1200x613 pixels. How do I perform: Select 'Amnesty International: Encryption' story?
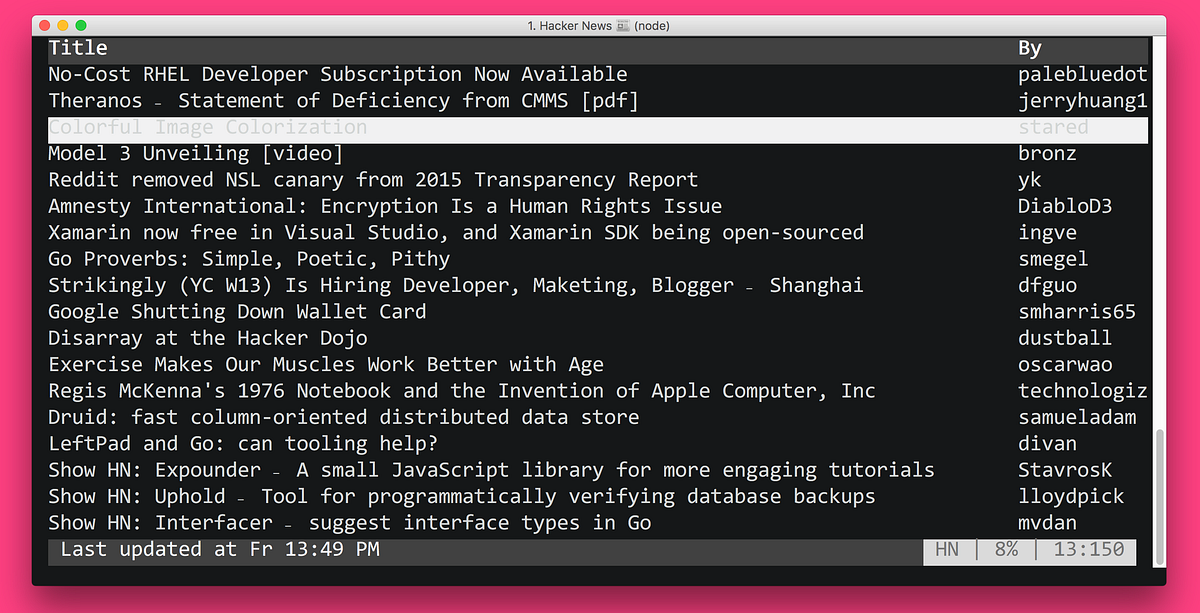click(x=385, y=206)
